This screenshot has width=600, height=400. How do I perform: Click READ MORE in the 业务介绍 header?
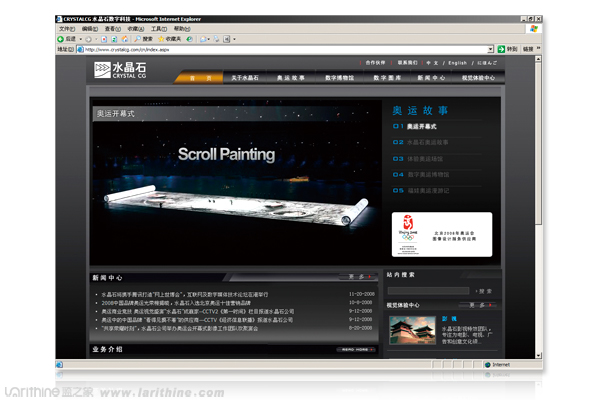pyautogui.click(x=356, y=349)
